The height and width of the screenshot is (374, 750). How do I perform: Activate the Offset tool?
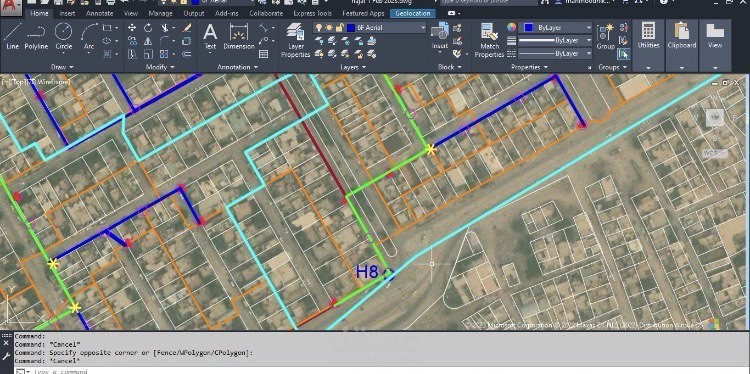[187, 54]
